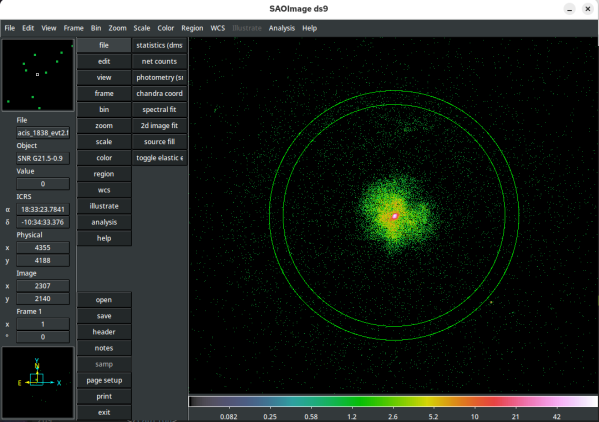This screenshot has height=422, width=599.
Task: Click the source fill button
Action: point(159,142)
